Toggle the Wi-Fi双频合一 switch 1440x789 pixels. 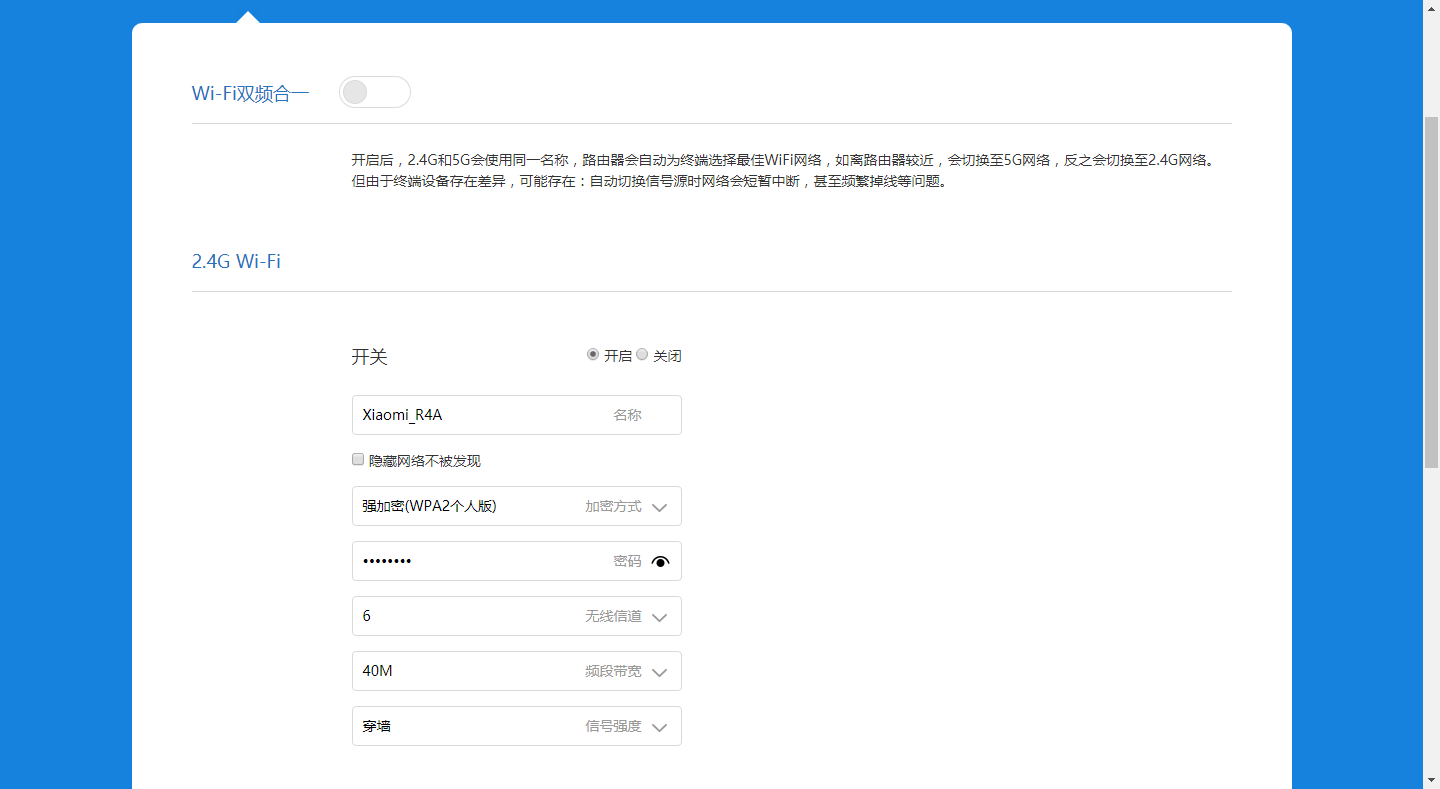(x=375, y=92)
